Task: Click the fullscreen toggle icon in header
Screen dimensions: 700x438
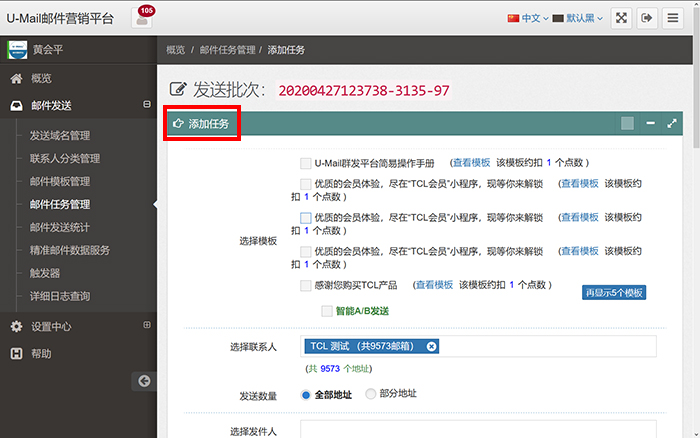Action: click(x=621, y=18)
